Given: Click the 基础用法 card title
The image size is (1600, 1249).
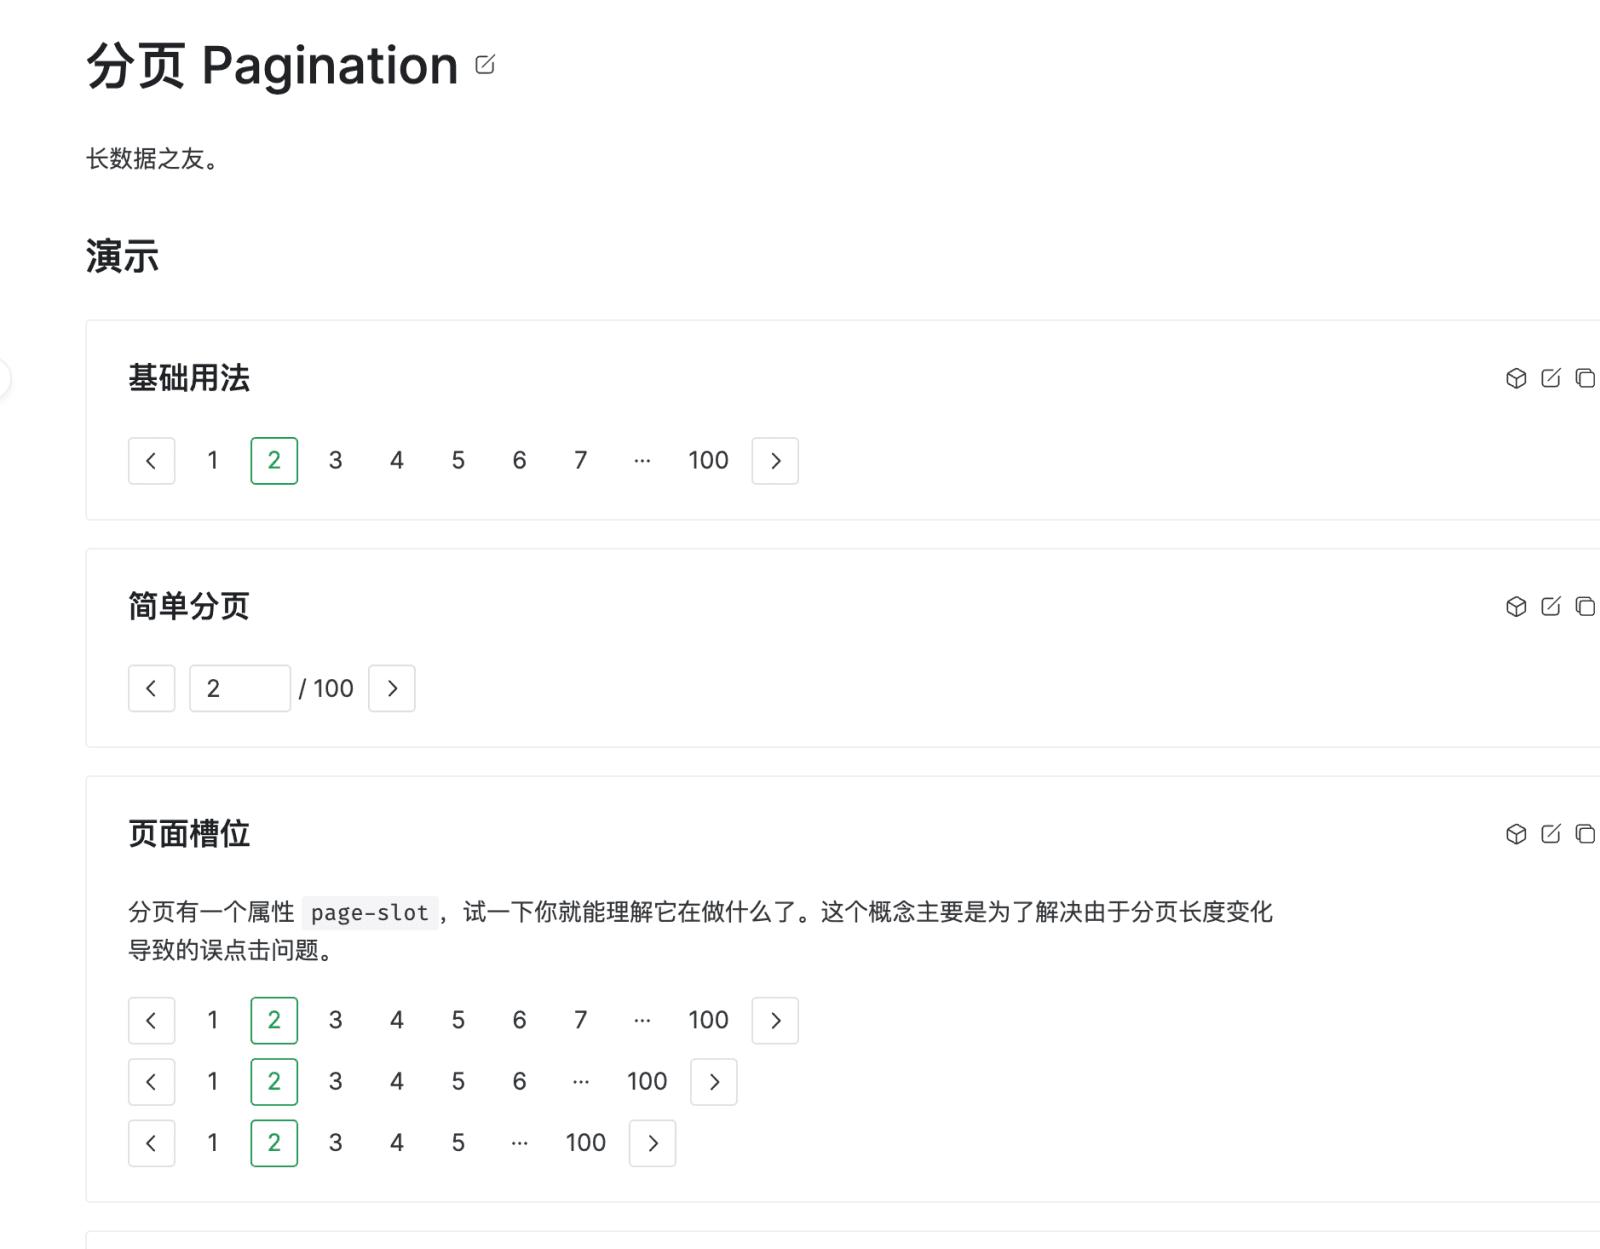Looking at the screenshot, I should pyautogui.click(x=189, y=378).
